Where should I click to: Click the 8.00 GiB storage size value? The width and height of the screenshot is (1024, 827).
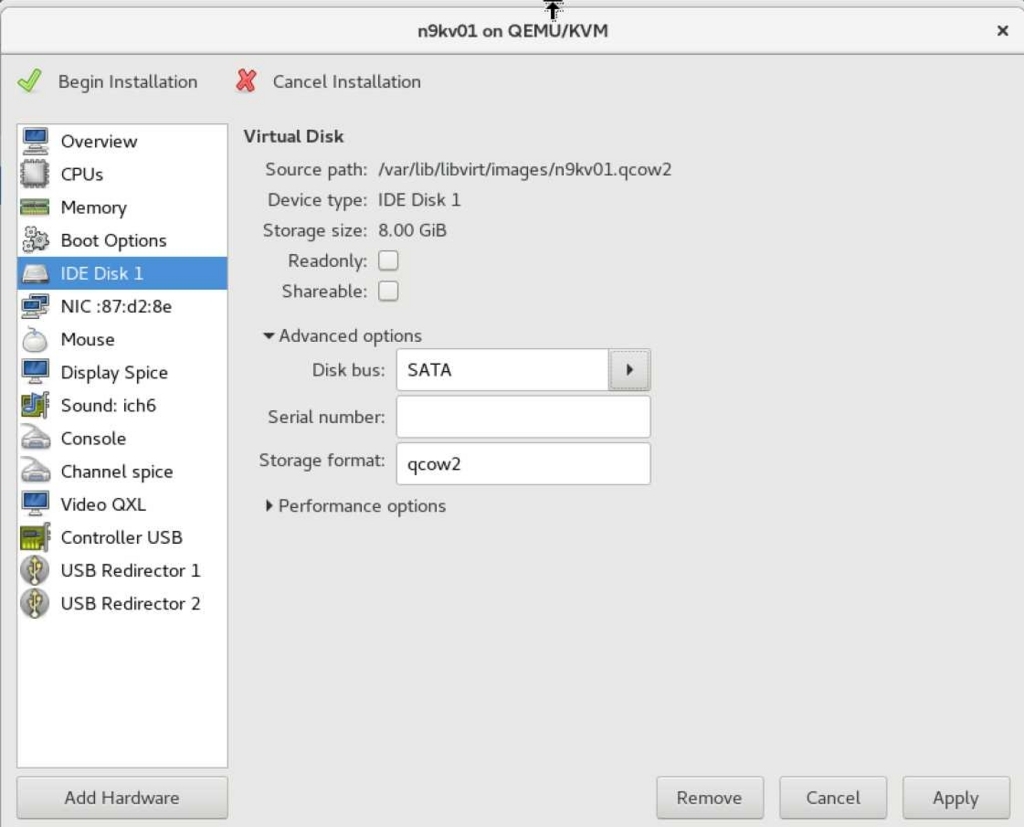tap(412, 230)
